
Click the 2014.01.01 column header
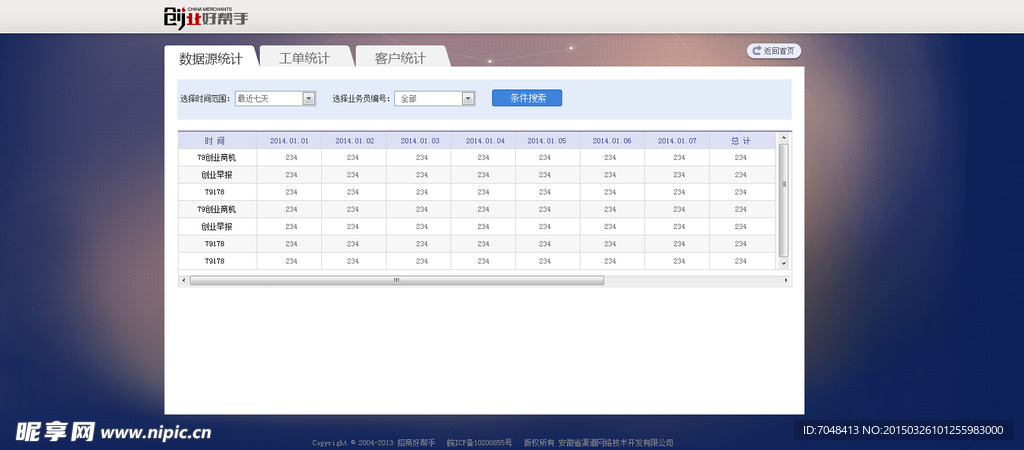(289, 141)
